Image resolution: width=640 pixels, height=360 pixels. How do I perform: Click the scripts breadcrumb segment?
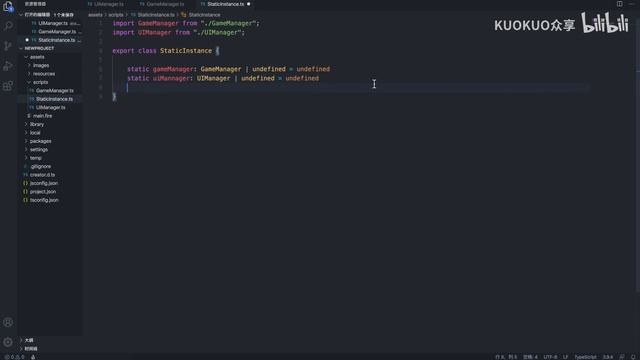click(x=116, y=15)
